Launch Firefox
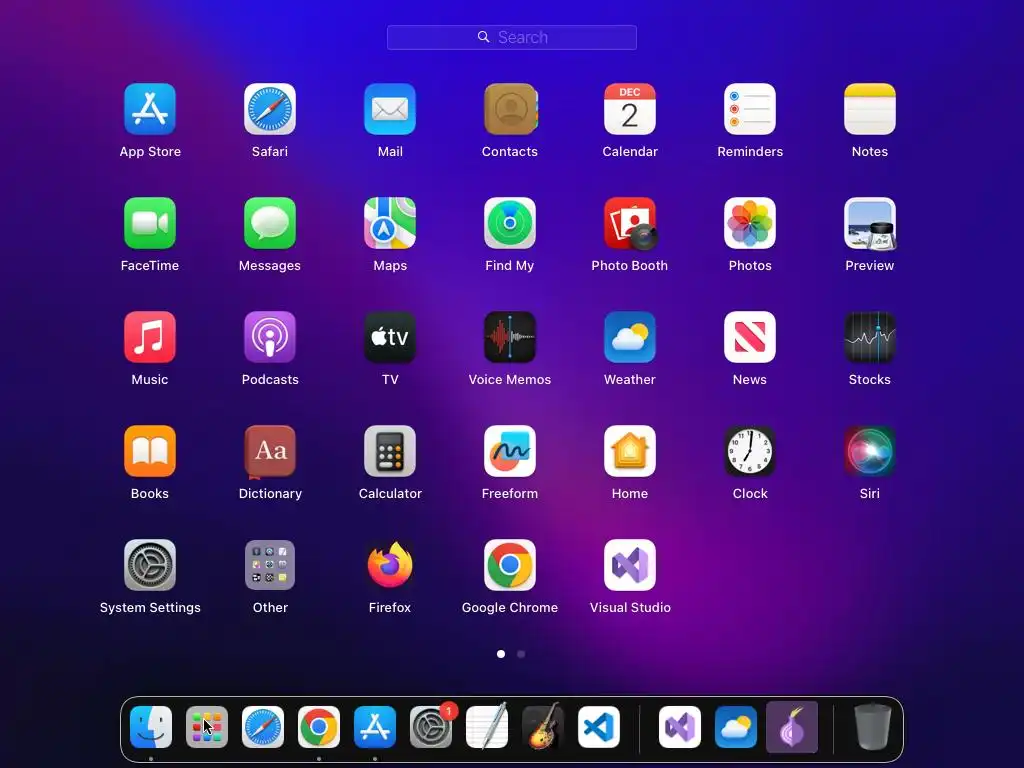 coord(390,565)
